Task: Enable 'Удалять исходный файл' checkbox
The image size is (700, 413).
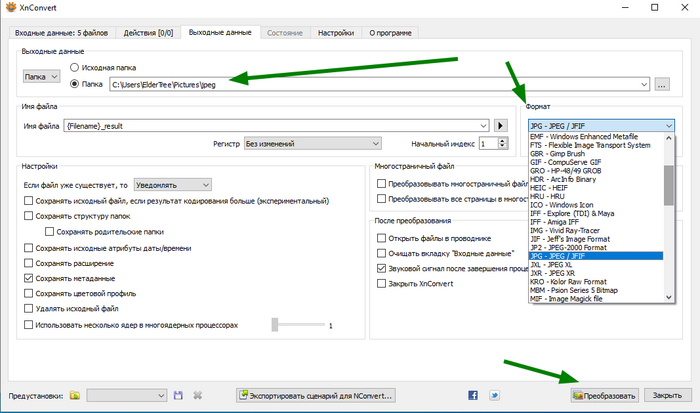Action: 28,309
